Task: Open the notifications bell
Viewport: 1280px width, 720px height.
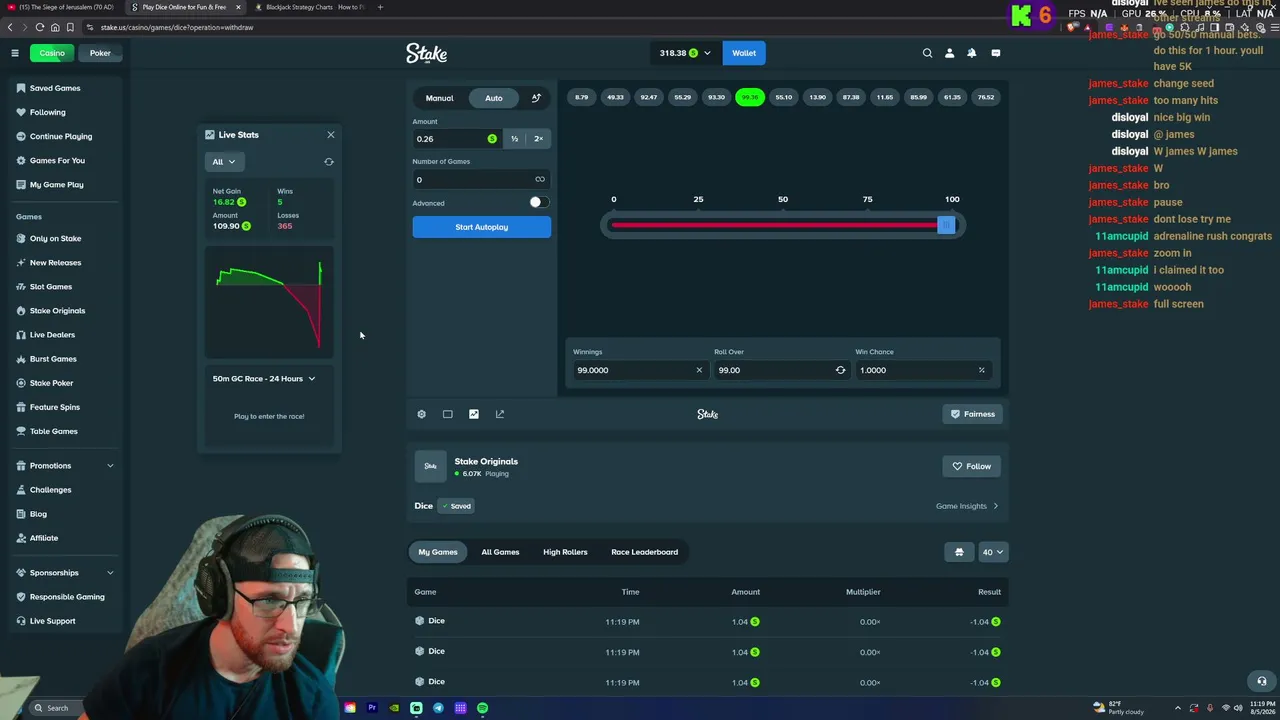Action: [971, 53]
